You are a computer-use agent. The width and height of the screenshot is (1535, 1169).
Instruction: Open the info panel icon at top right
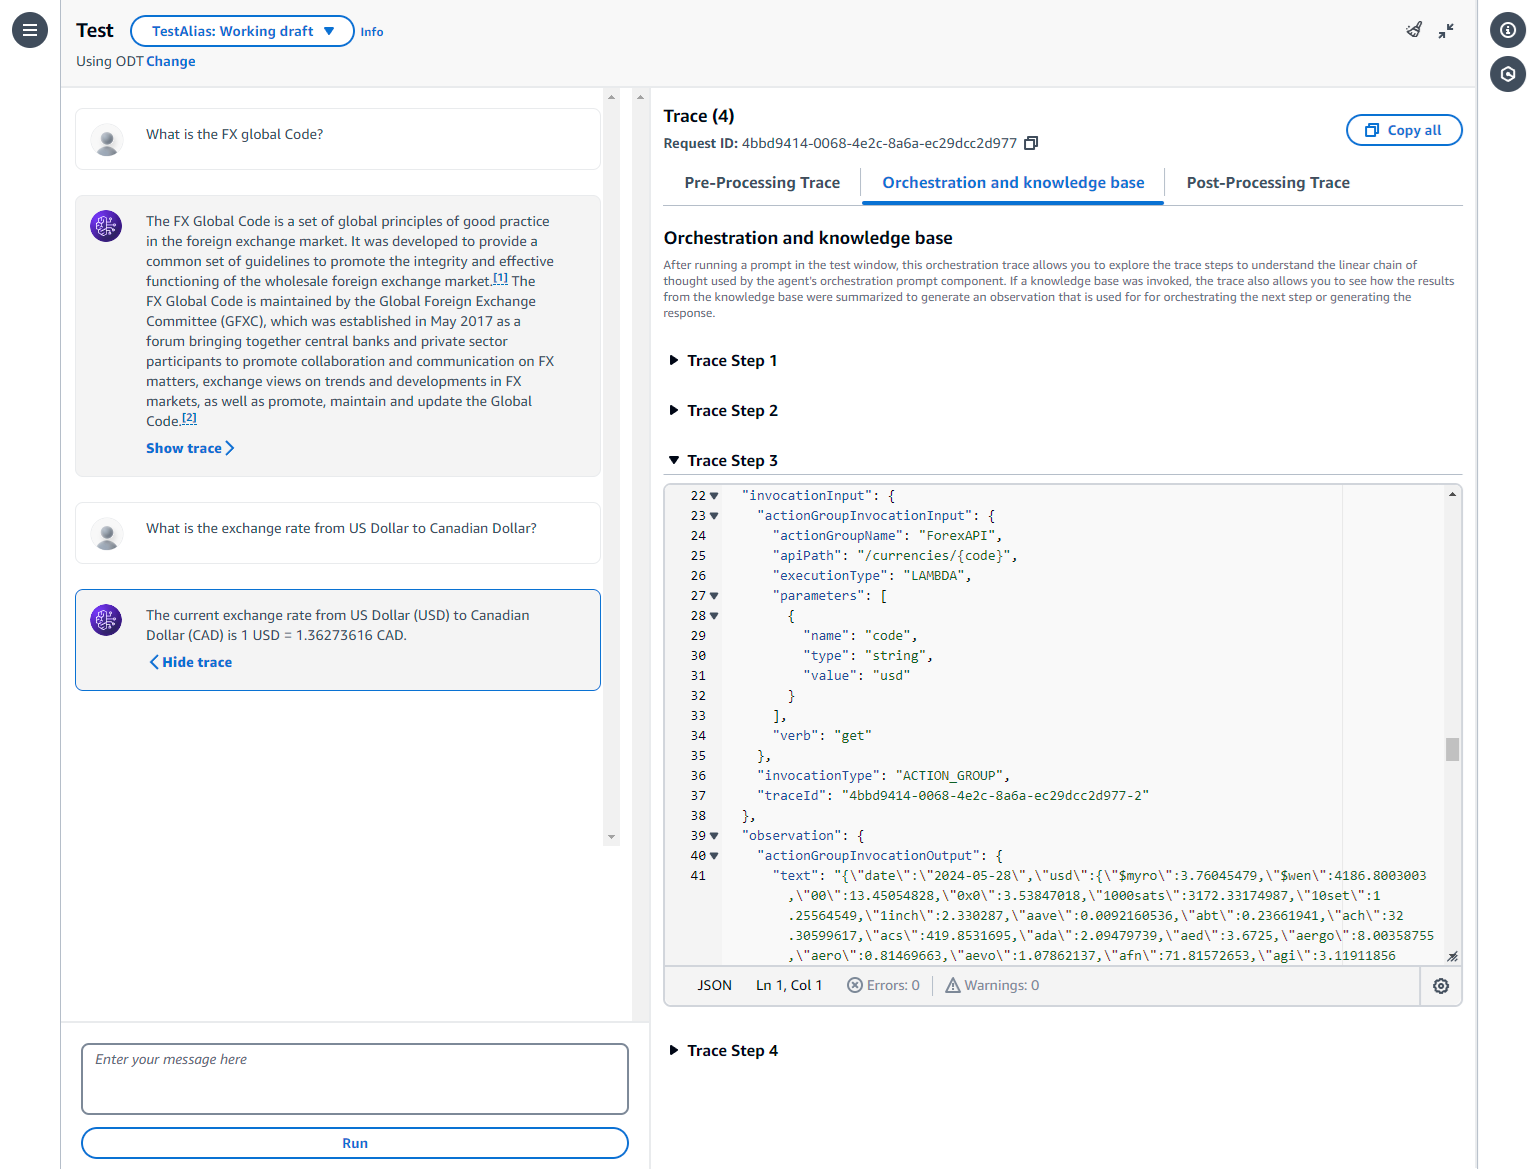click(x=1508, y=30)
